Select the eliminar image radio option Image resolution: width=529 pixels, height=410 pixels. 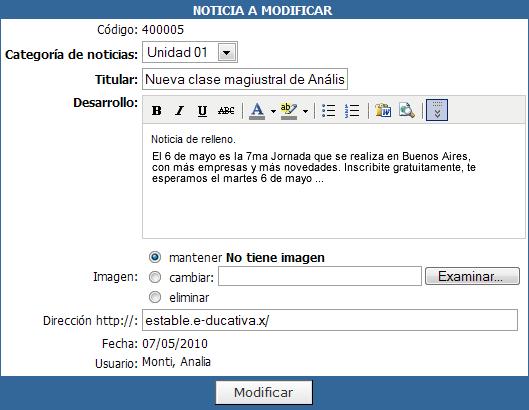coord(155,297)
